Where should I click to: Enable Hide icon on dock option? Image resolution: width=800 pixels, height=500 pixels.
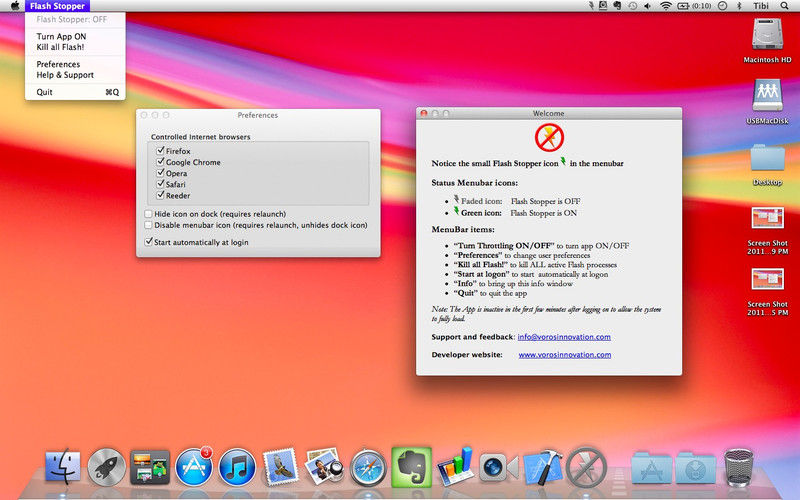click(x=148, y=214)
